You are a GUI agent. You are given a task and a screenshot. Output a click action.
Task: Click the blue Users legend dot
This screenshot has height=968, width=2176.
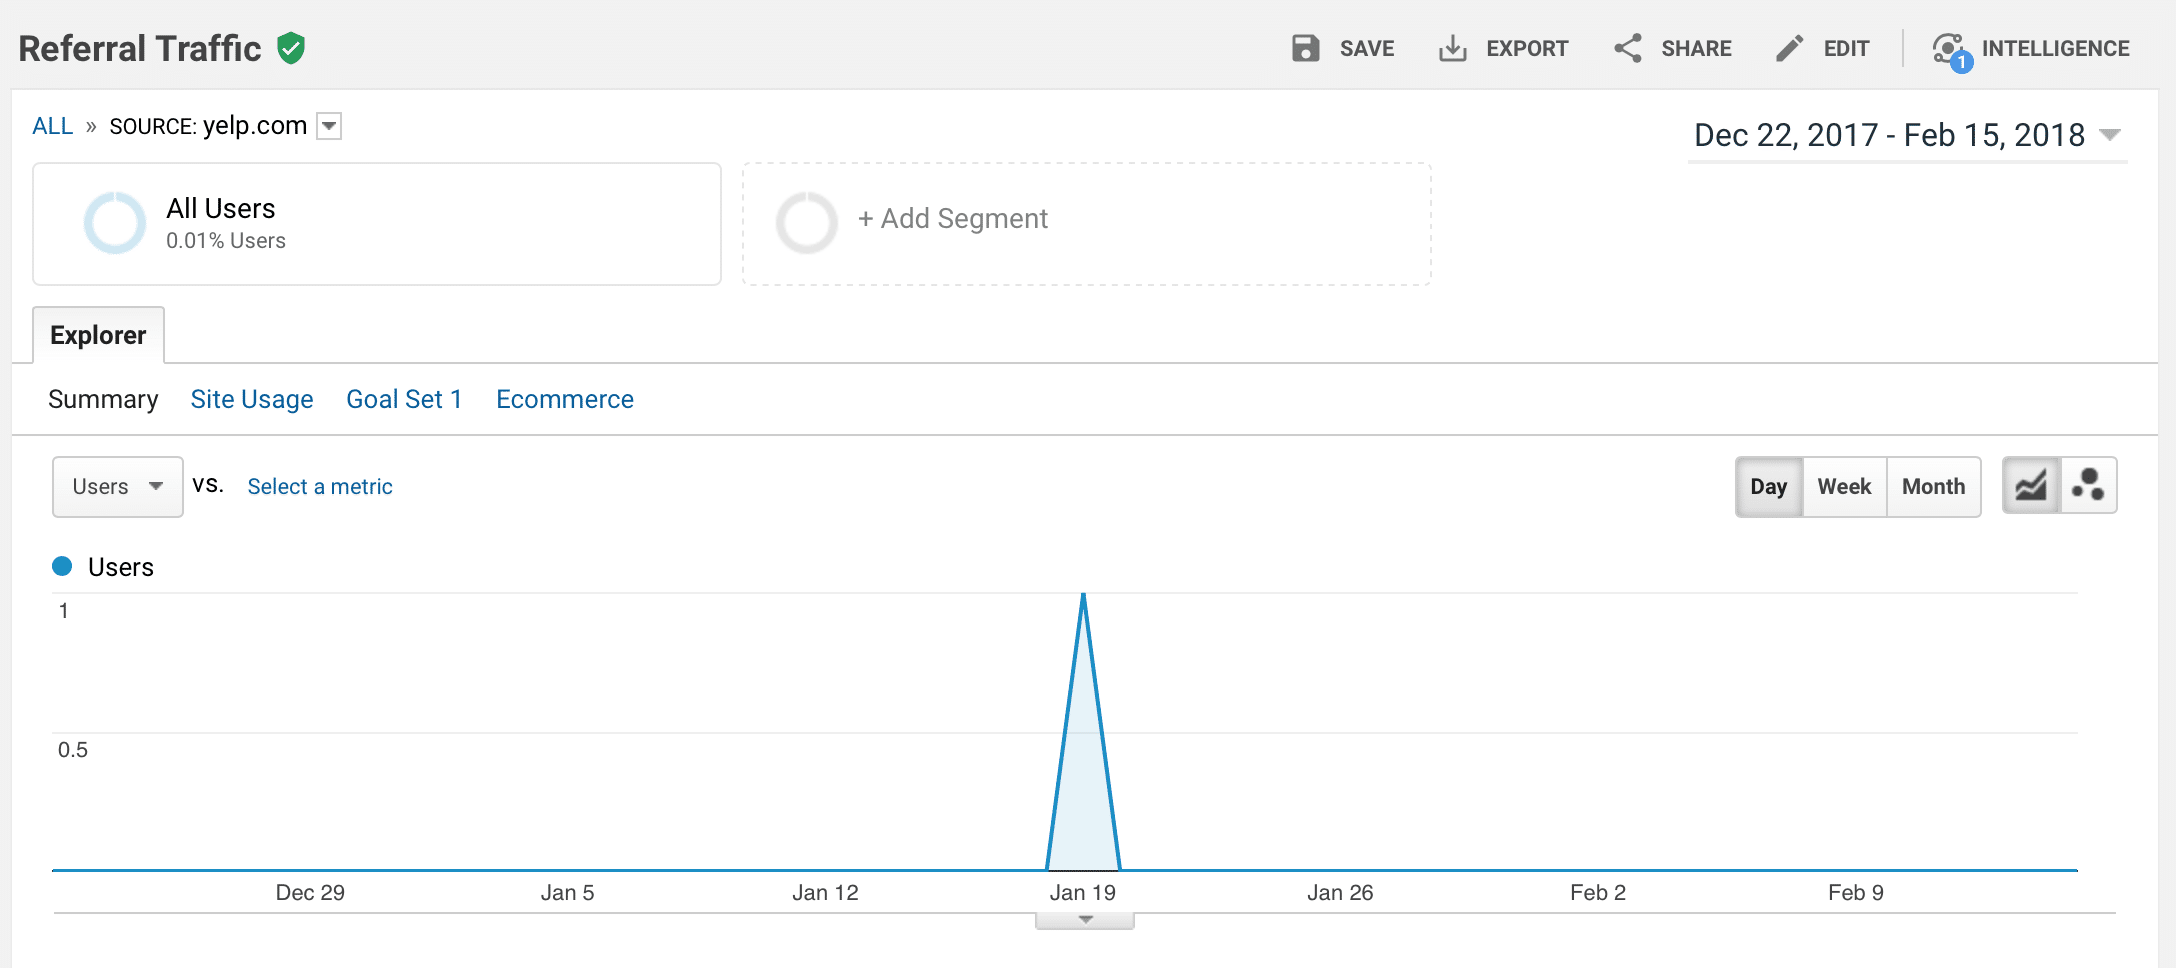click(62, 566)
